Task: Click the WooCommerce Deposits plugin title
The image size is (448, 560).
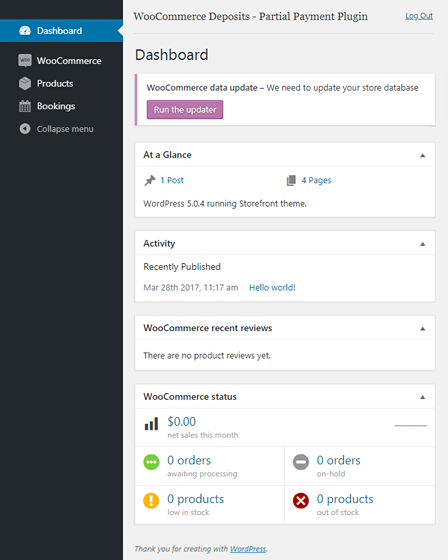Action: click(x=250, y=16)
